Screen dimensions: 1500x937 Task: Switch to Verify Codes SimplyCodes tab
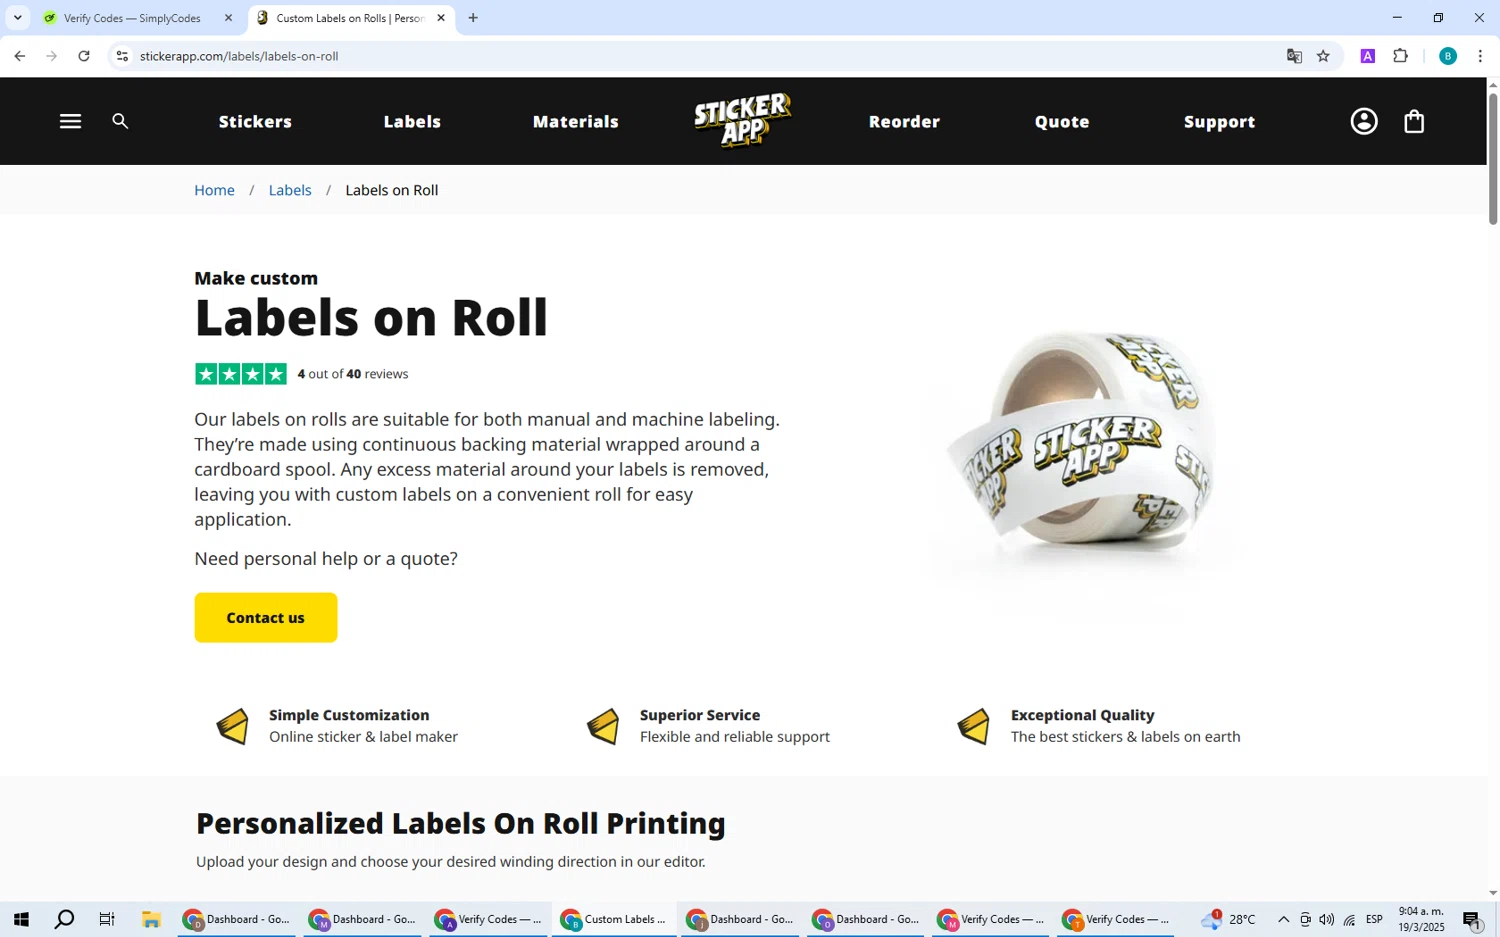138,18
